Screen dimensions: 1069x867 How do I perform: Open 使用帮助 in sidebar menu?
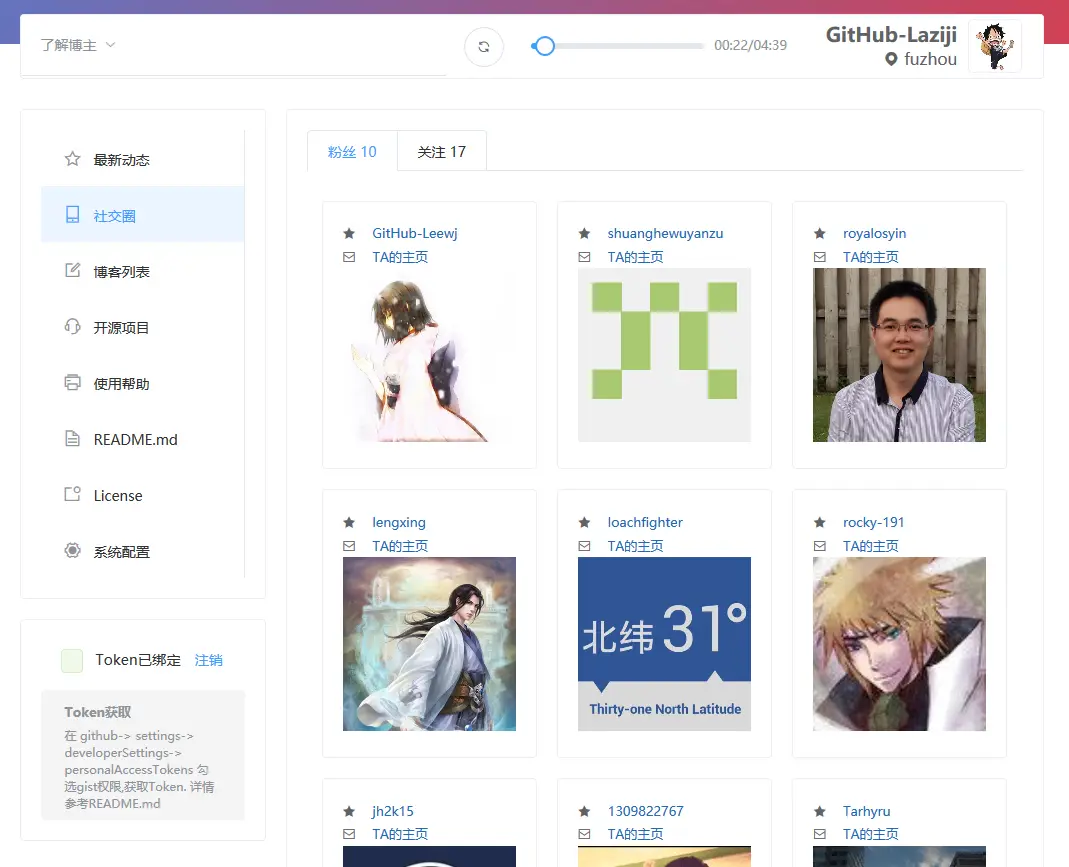point(142,383)
